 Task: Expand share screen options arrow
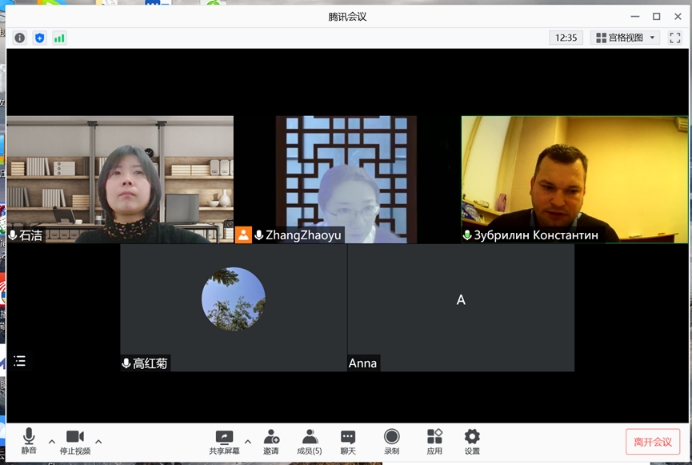coord(248,441)
